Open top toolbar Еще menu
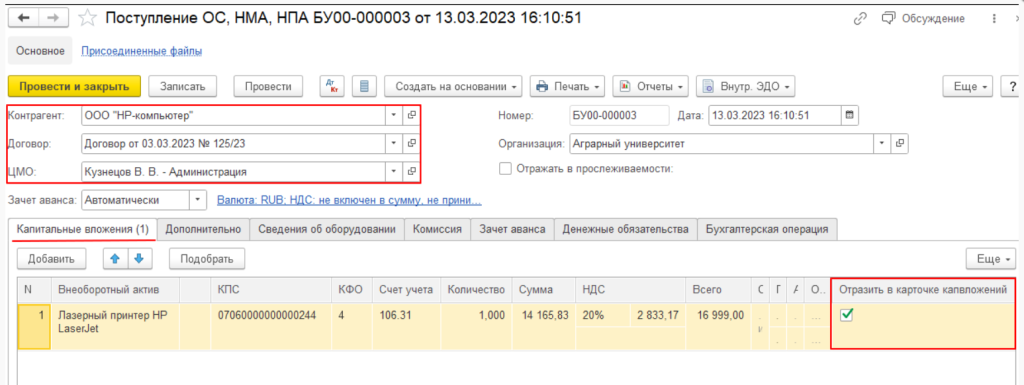 [968, 86]
